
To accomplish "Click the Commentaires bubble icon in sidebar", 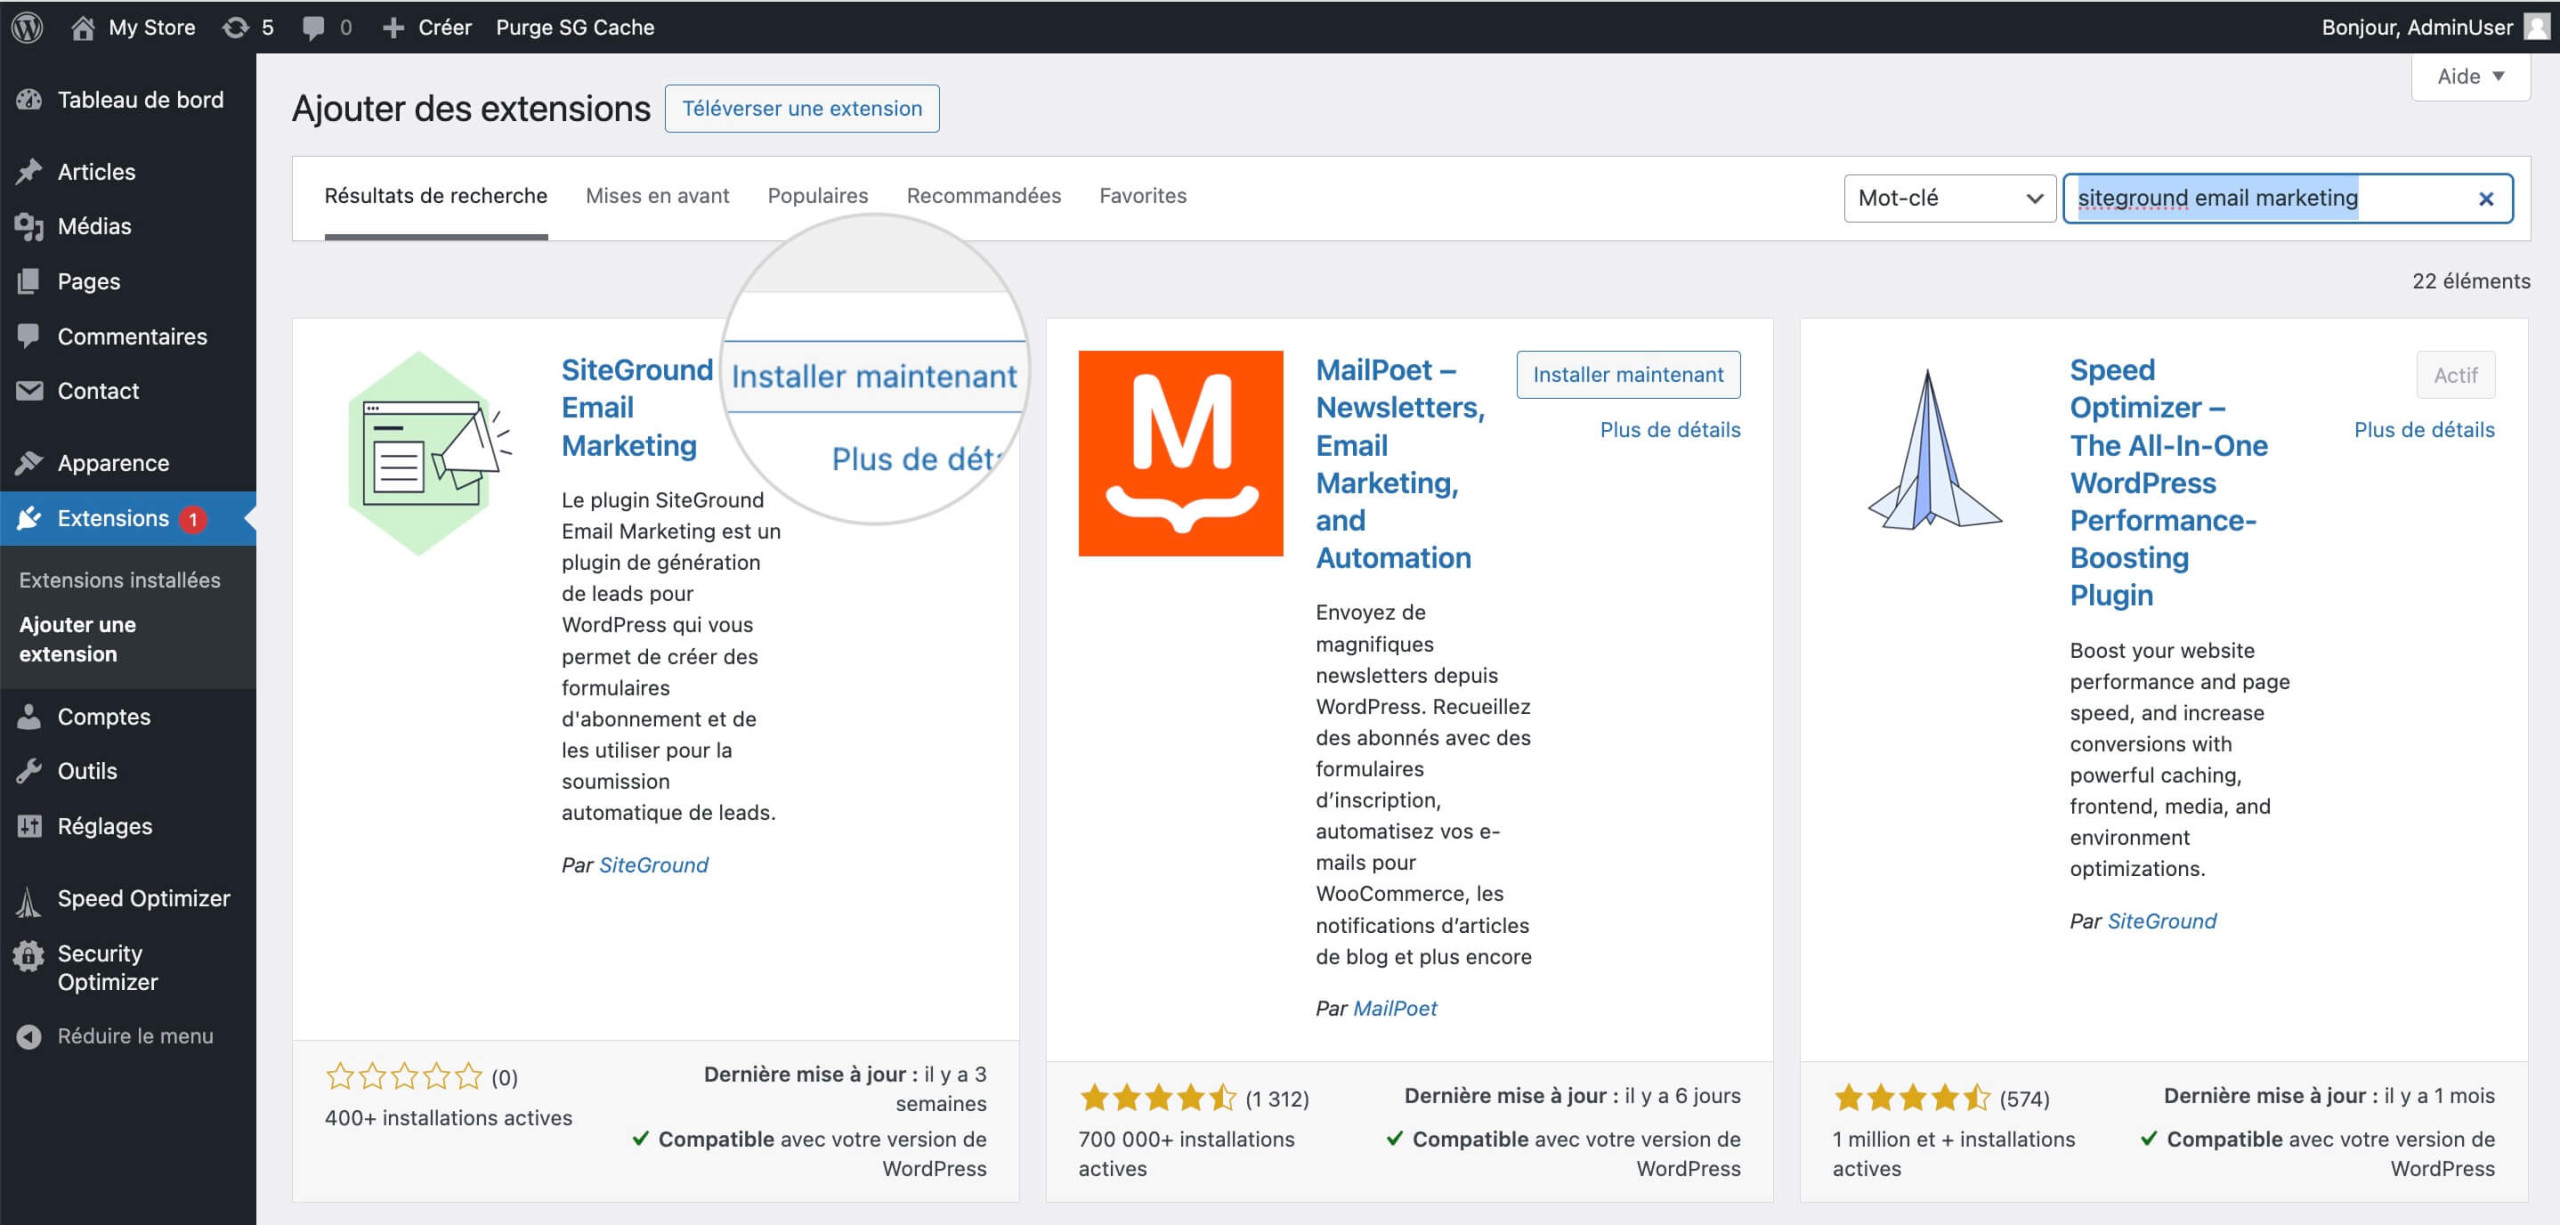I will tap(29, 336).
